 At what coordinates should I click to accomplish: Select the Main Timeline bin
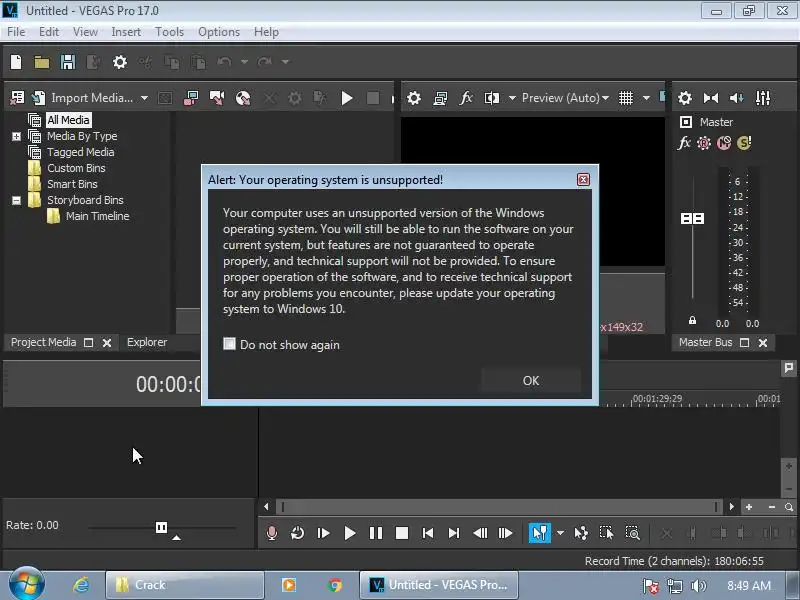tap(97, 216)
